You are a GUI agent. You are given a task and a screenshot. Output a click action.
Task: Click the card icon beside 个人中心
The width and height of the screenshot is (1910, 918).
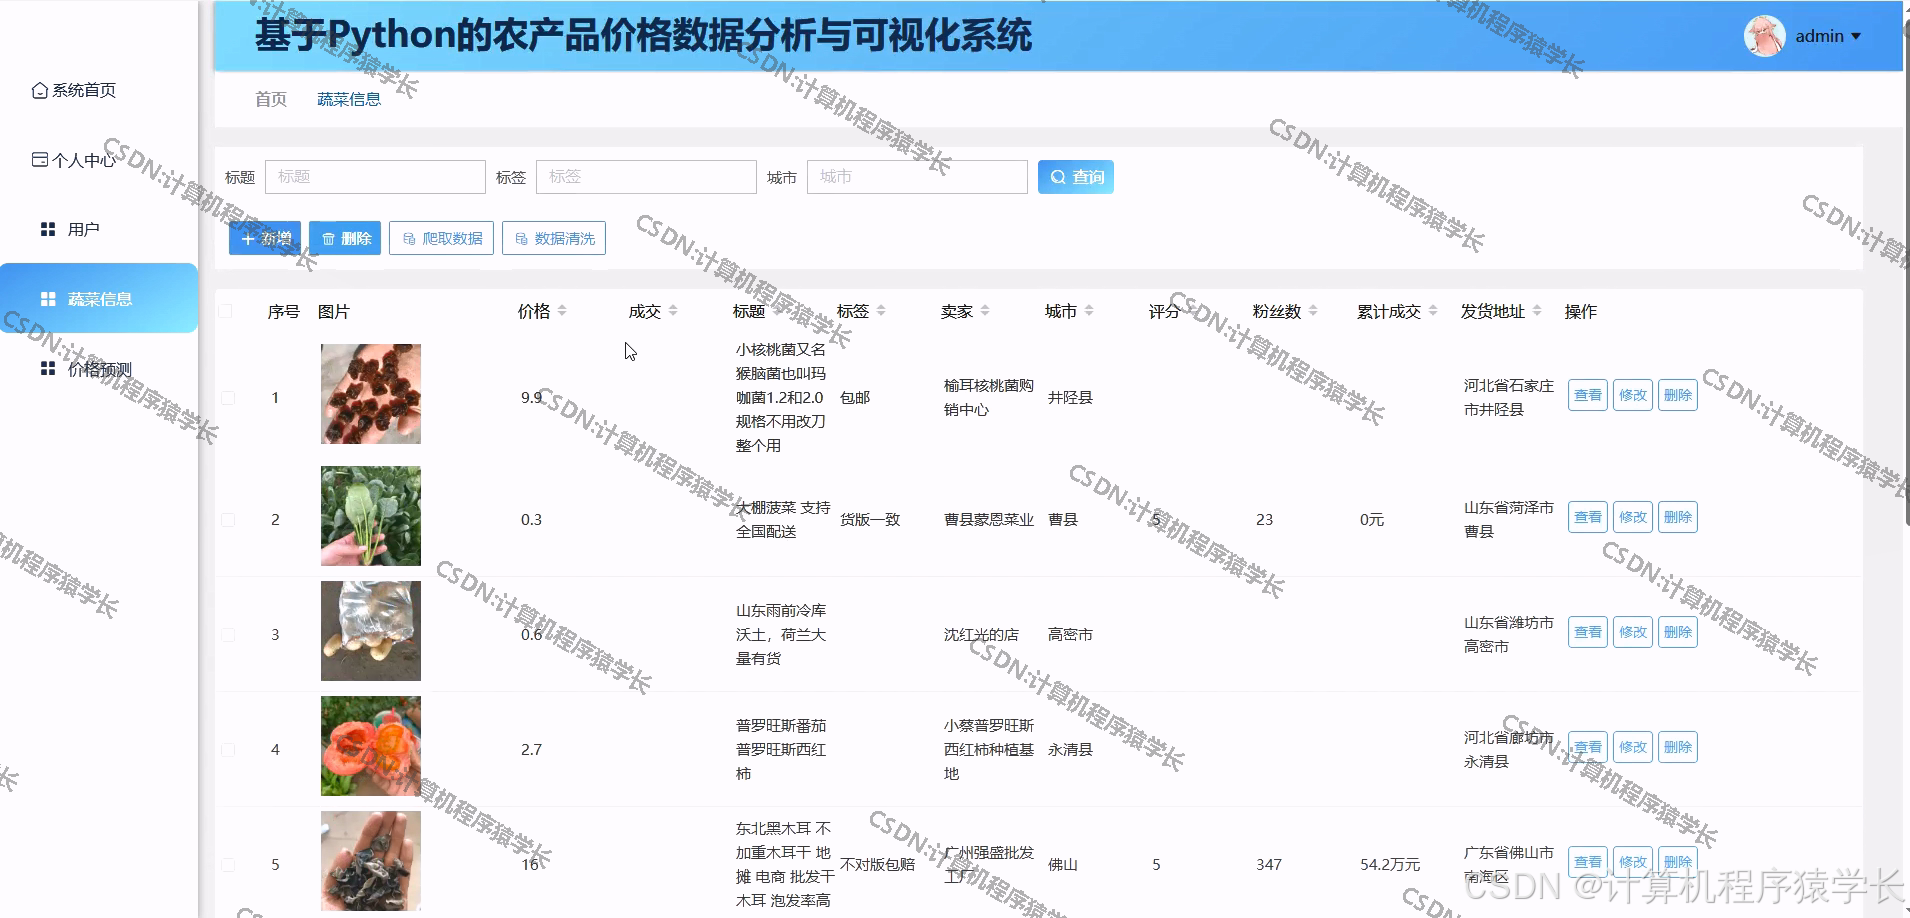click(40, 159)
